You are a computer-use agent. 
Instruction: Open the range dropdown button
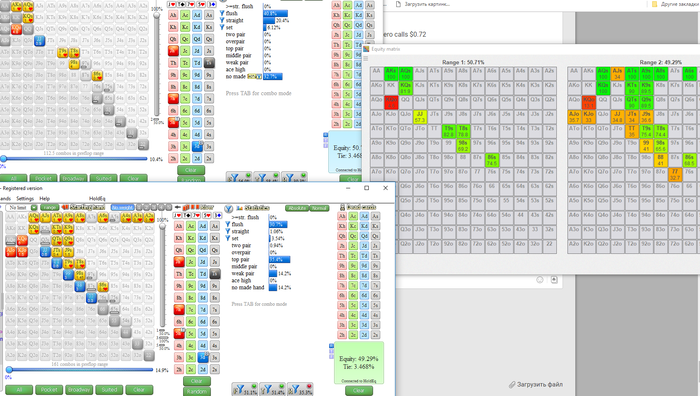pyautogui.click(x=50, y=208)
